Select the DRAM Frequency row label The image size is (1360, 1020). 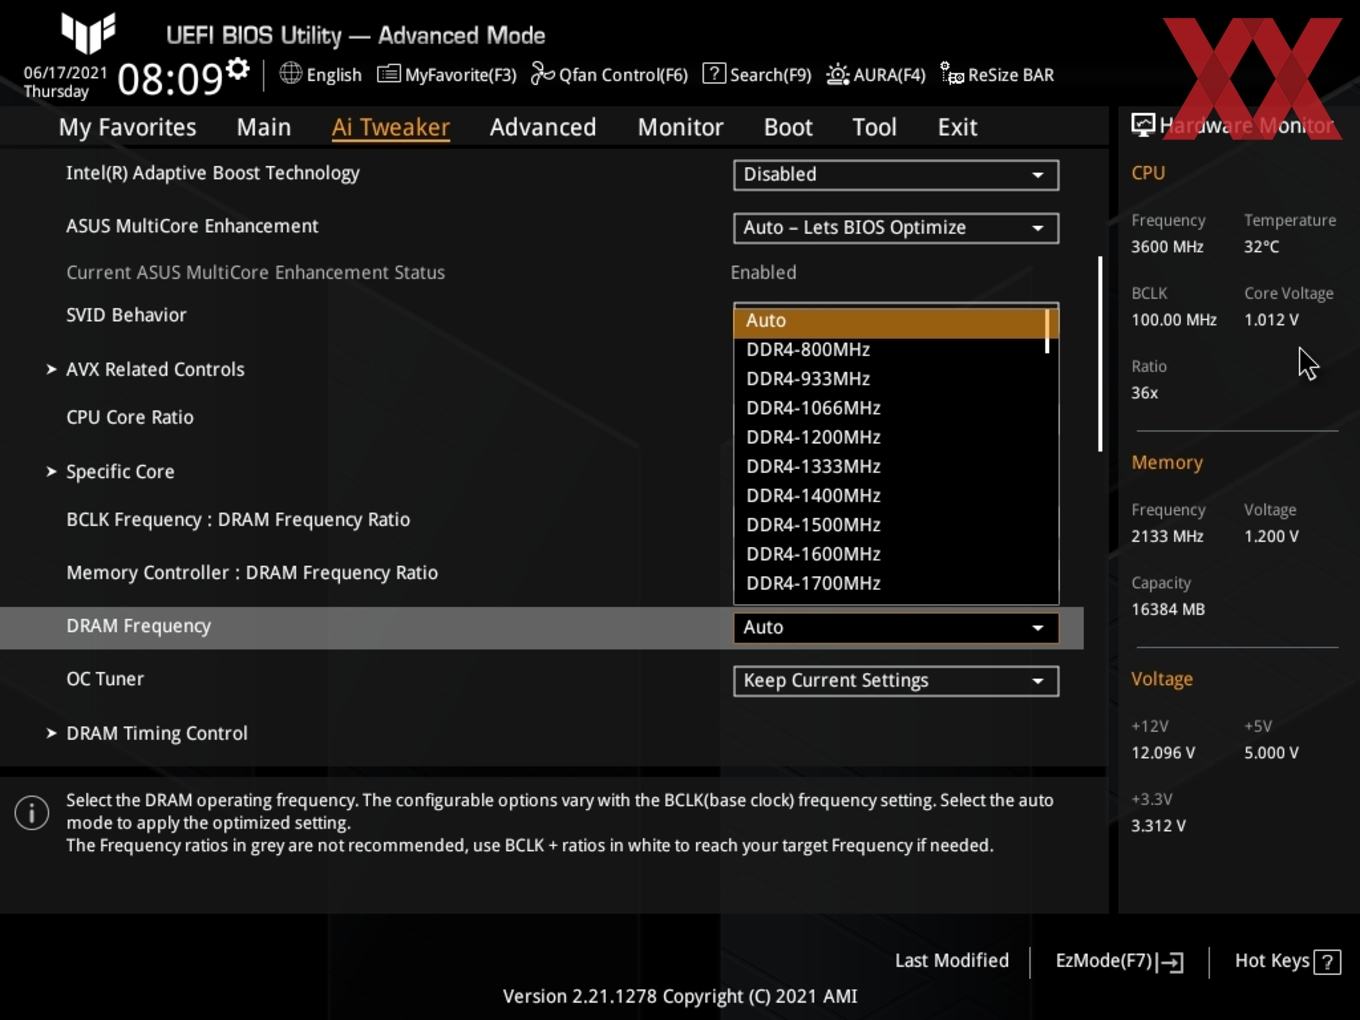pos(139,626)
